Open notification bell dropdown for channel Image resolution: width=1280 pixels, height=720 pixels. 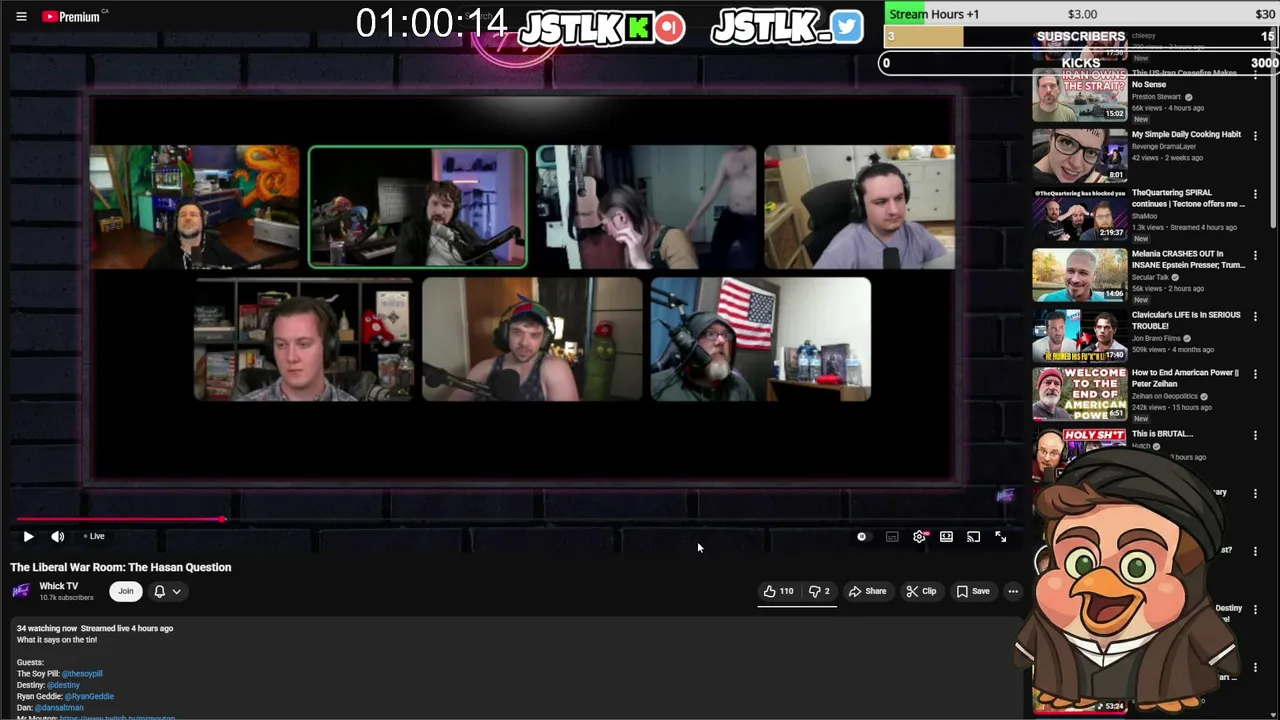167,591
